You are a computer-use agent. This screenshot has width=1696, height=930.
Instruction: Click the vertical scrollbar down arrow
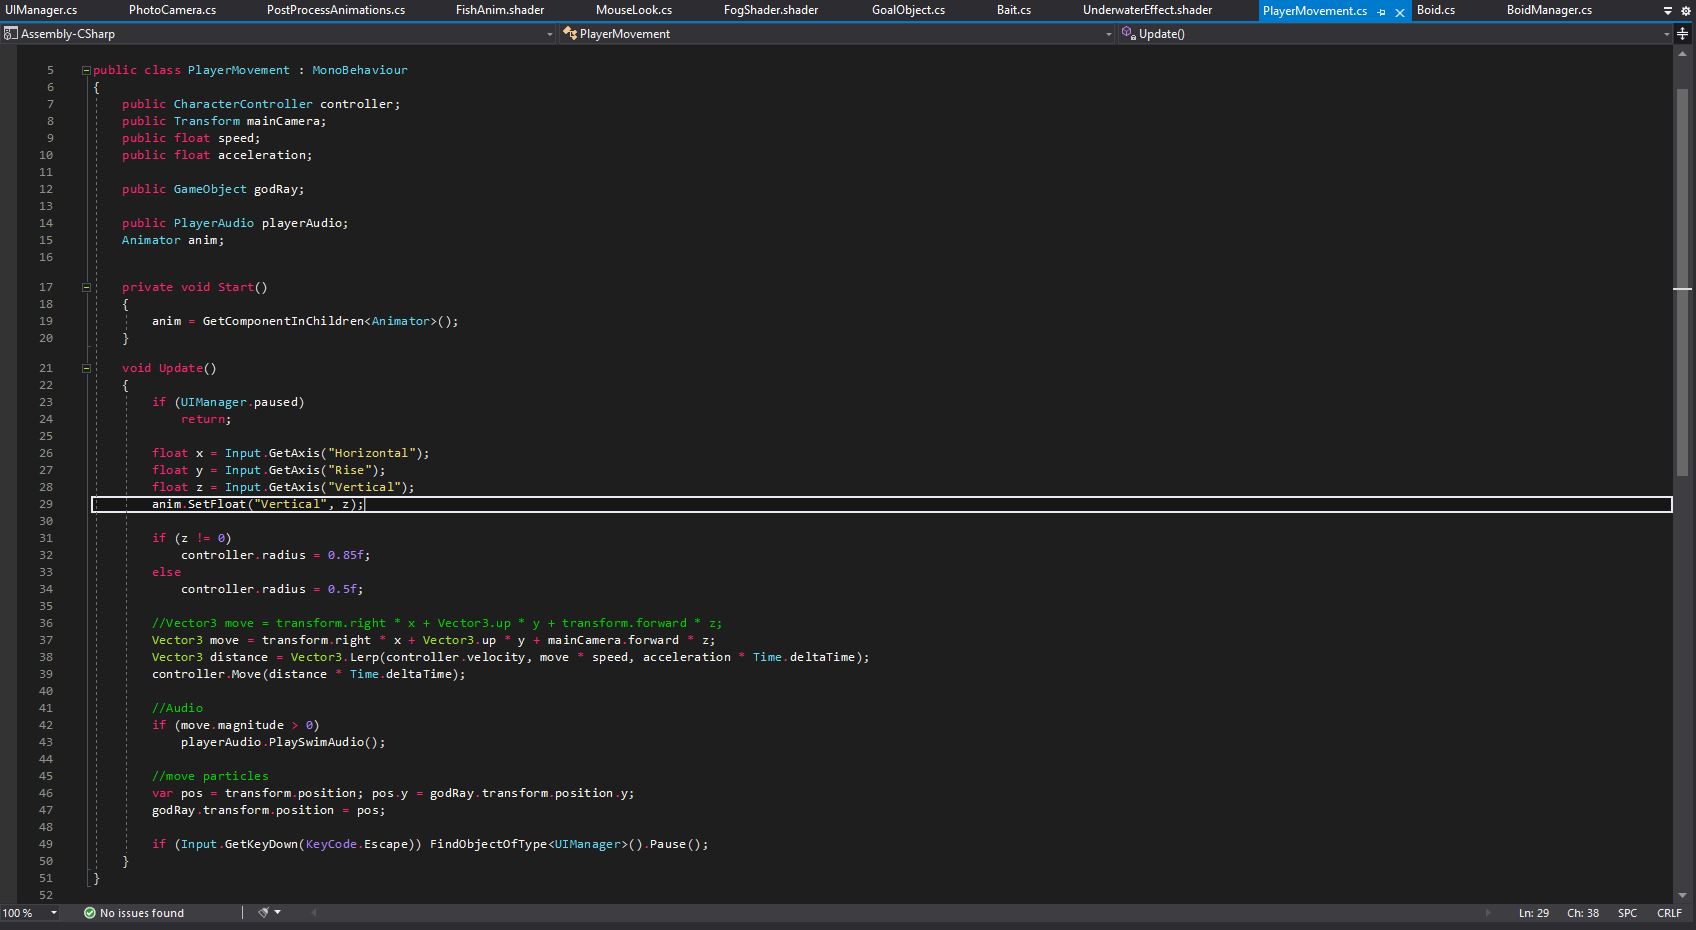pyautogui.click(x=1682, y=896)
